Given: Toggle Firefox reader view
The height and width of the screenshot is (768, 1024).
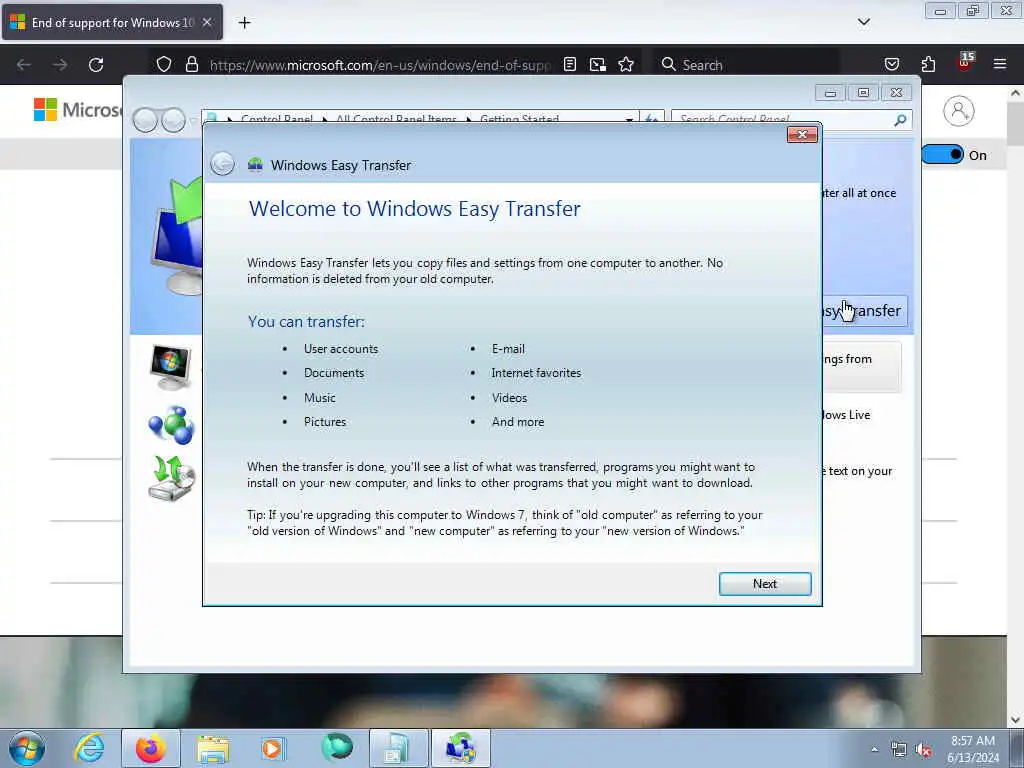Looking at the screenshot, I should click(x=569, y=65).
